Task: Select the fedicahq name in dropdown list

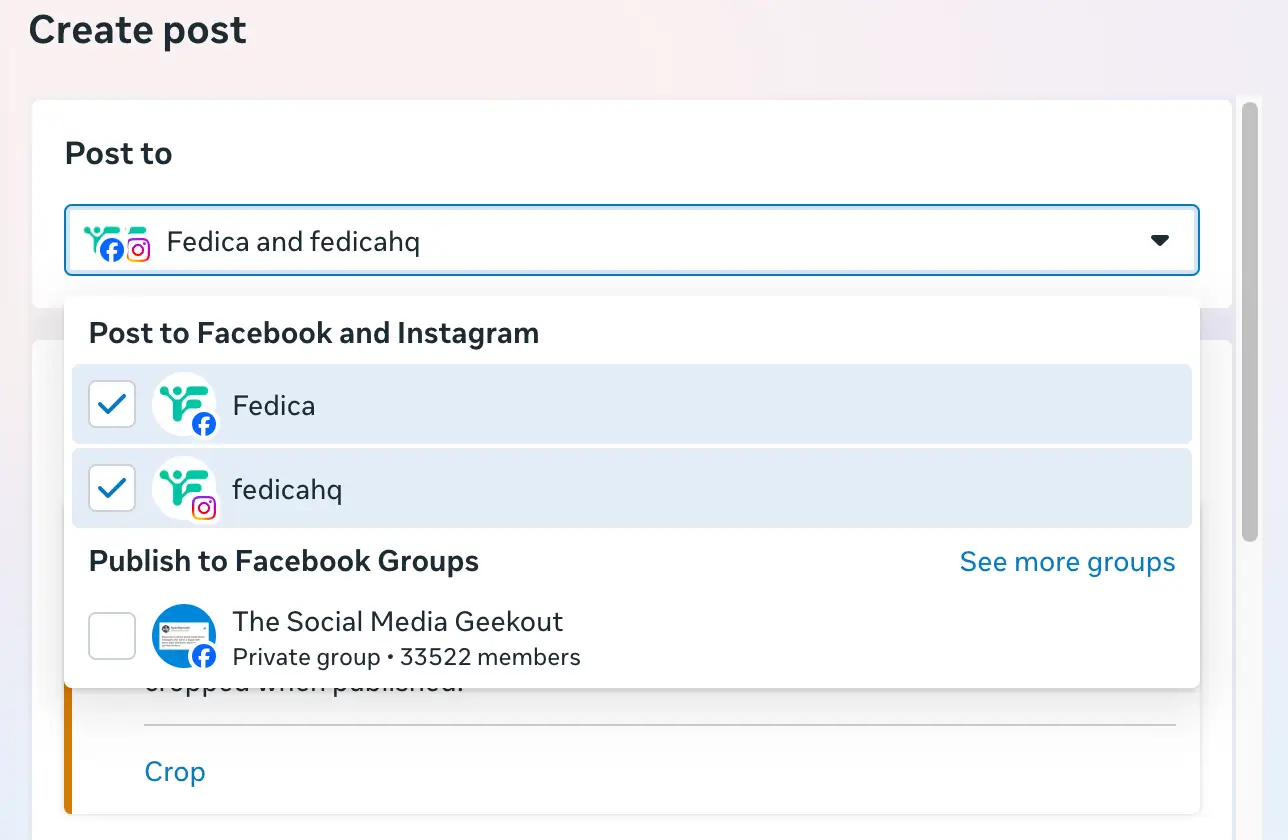Action: pyautogui.click(x=287, y=490)
